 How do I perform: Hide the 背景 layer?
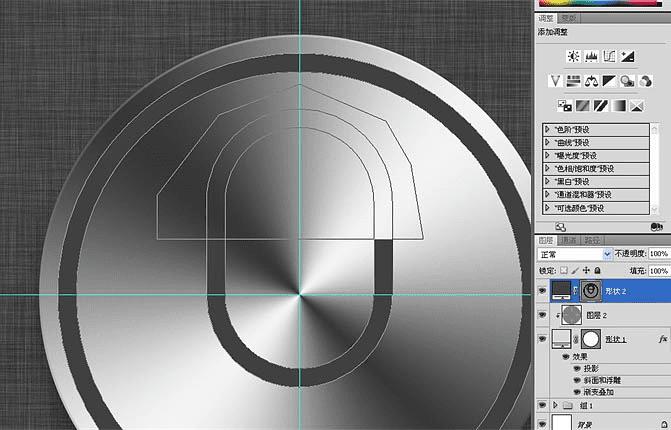point(542,424)
